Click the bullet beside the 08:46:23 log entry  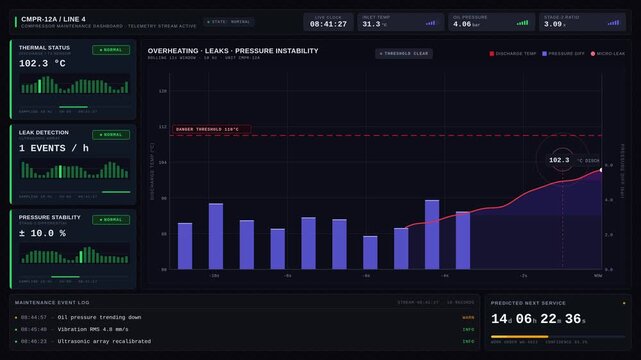tap(16, 341)
